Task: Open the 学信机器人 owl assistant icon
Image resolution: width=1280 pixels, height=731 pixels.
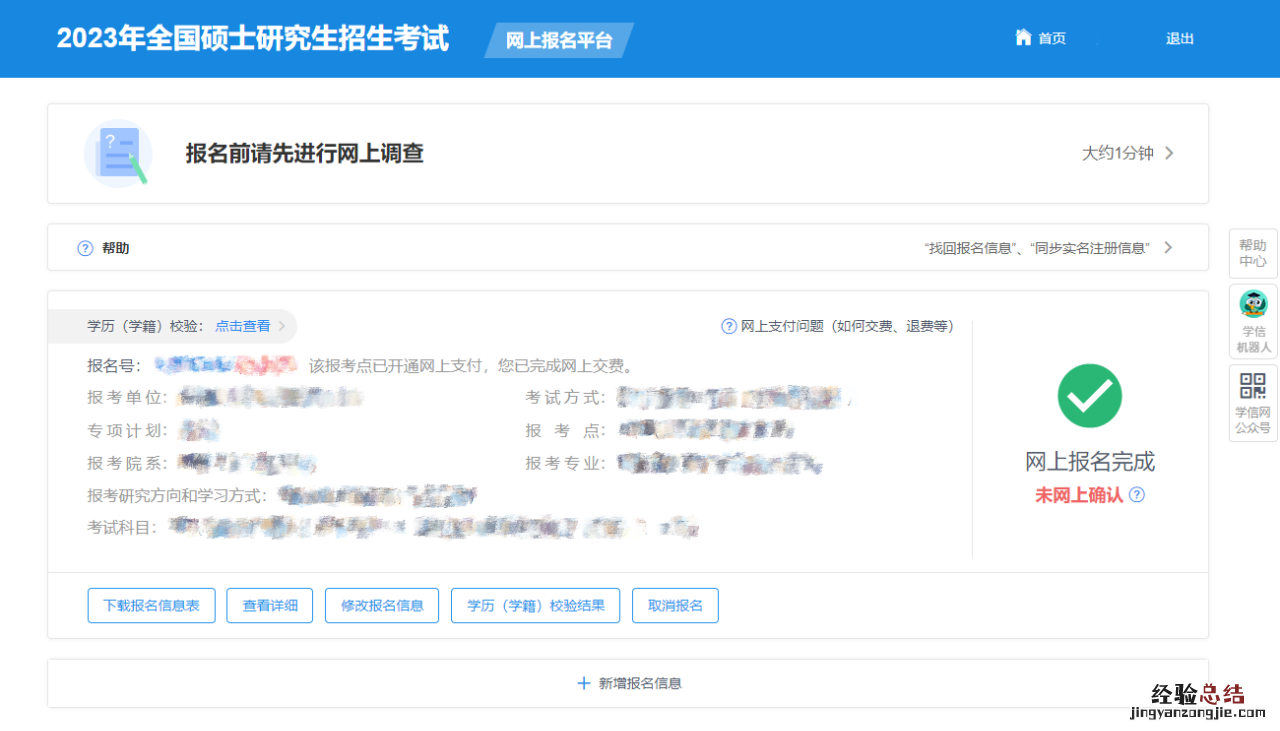Action: click(x=1253, y=304)
